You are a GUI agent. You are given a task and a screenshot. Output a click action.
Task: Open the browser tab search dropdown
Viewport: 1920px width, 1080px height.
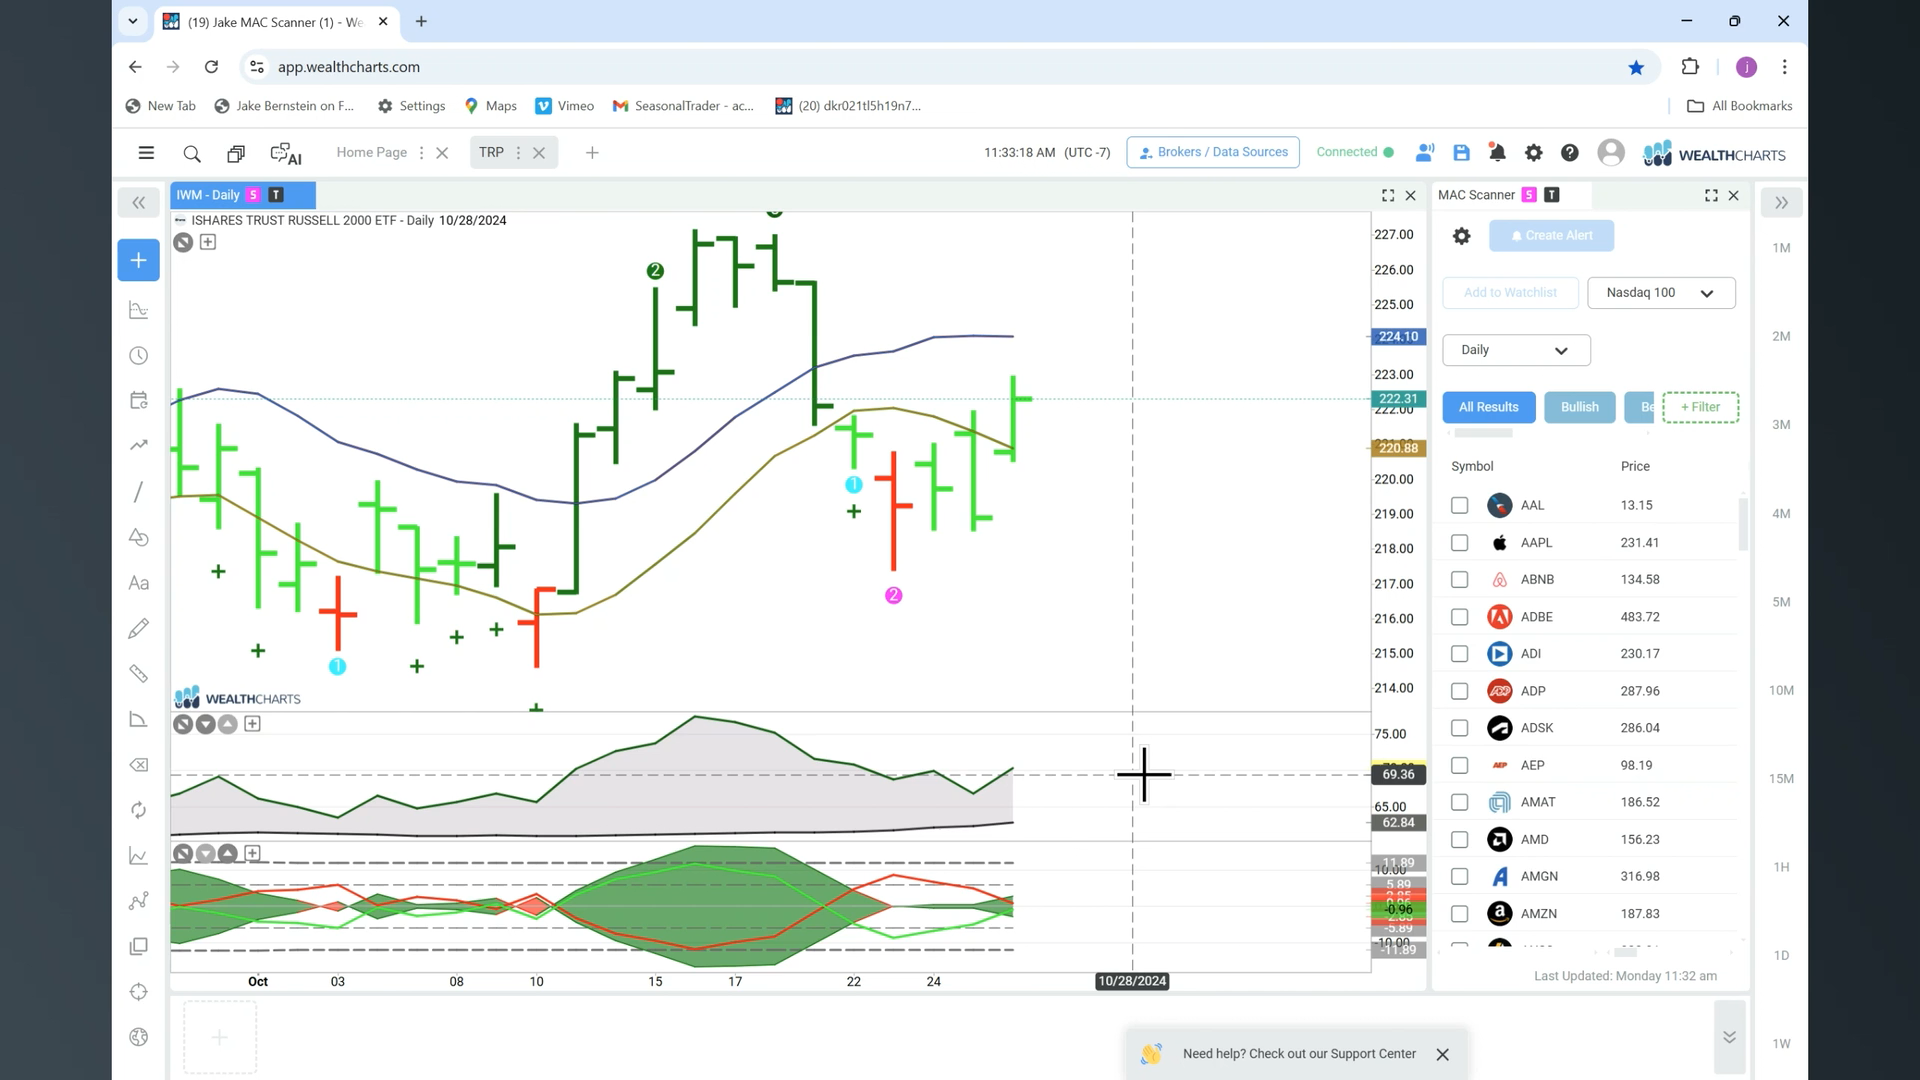132,21
